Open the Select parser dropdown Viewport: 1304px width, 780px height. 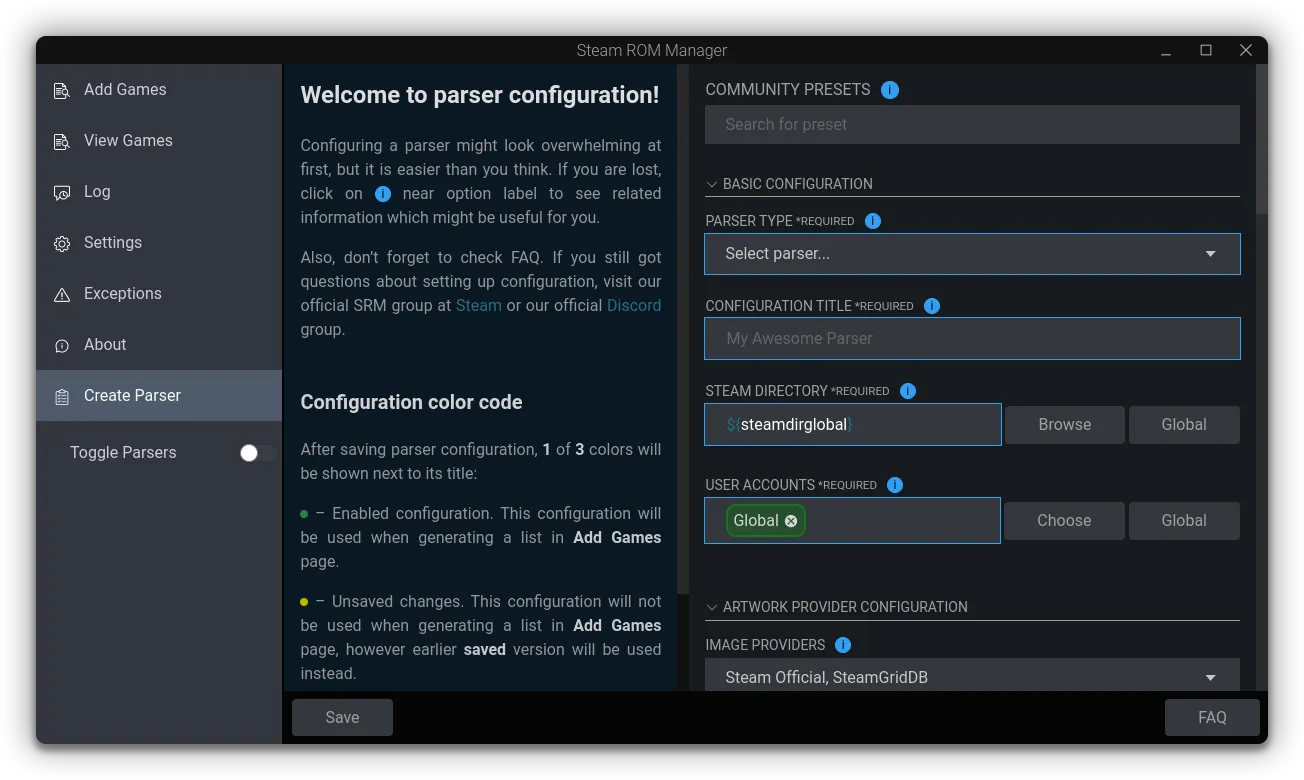click(x=972, y=254)
